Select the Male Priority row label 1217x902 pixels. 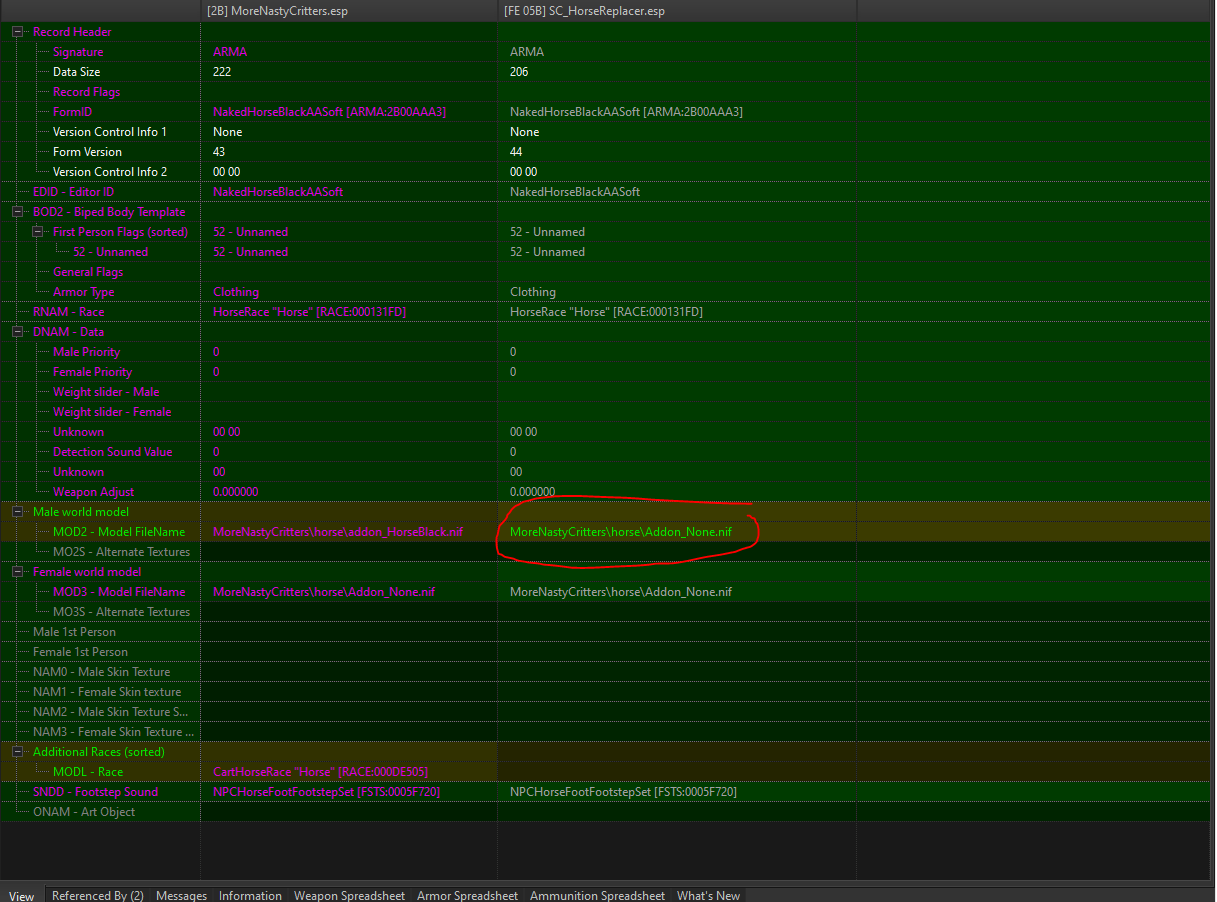pyautogui.click(x=86, y=352)
